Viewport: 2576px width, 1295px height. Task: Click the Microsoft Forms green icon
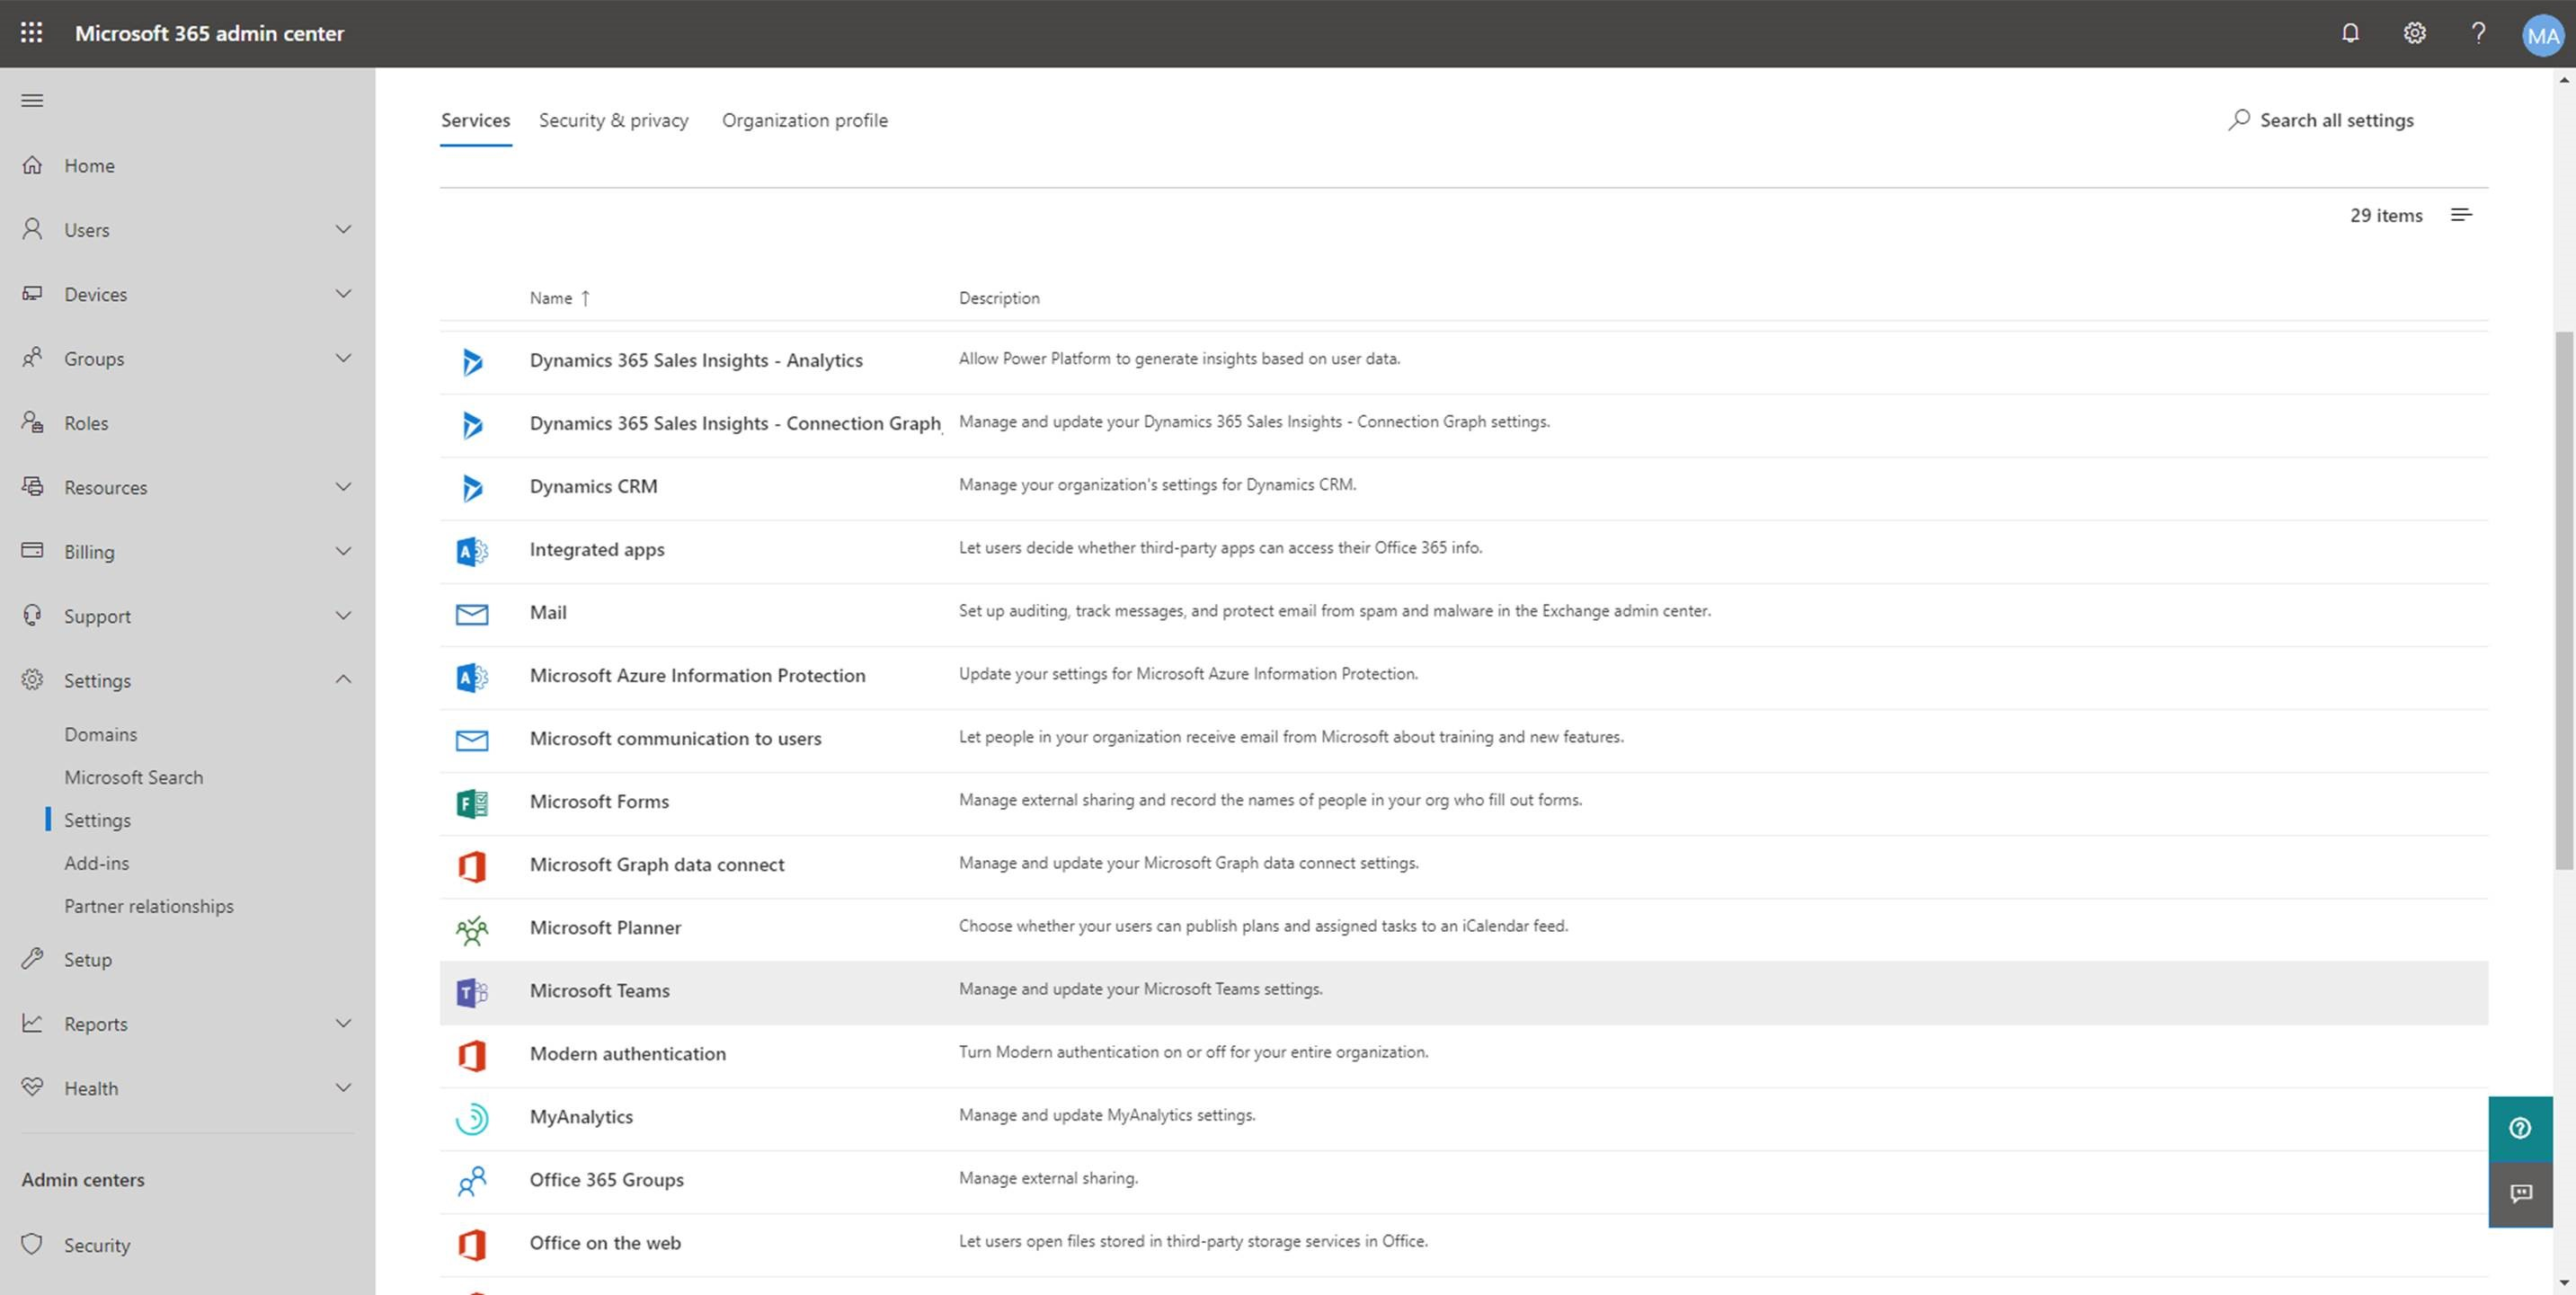click(x=471, y=801)
